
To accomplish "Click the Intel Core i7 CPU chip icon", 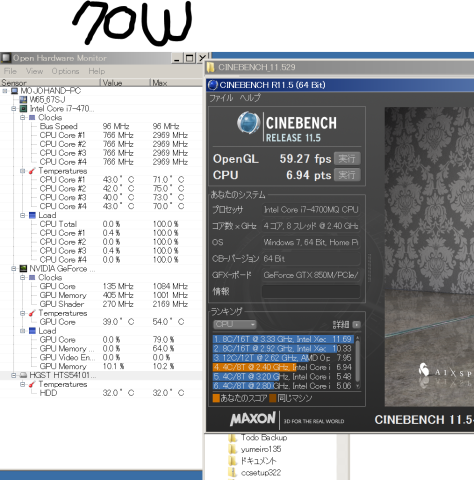I will 23,109.
